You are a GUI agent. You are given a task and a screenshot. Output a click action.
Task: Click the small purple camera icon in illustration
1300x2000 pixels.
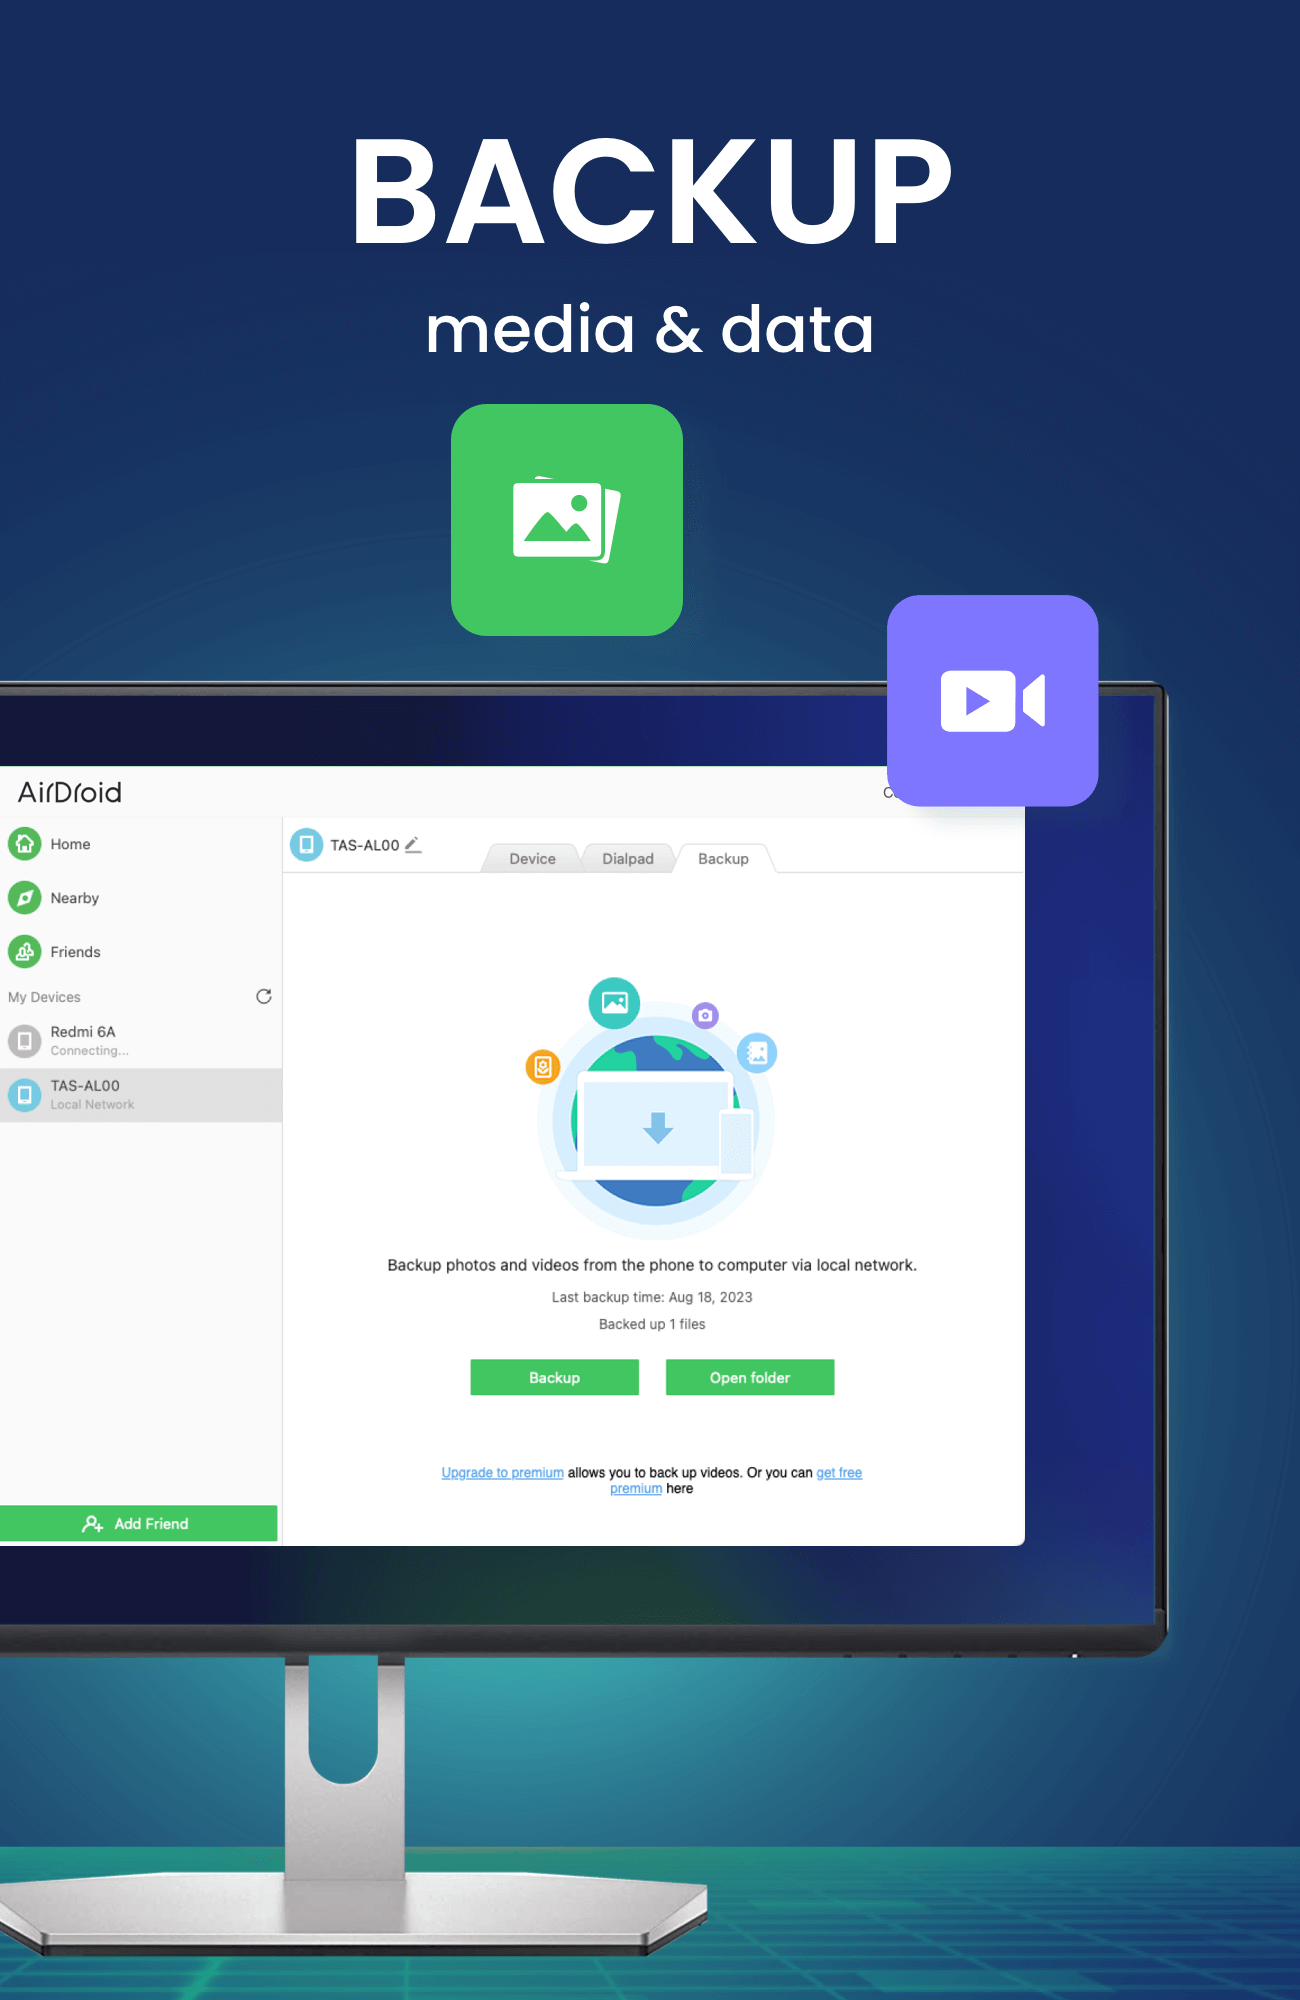[x=705, y=1015]
